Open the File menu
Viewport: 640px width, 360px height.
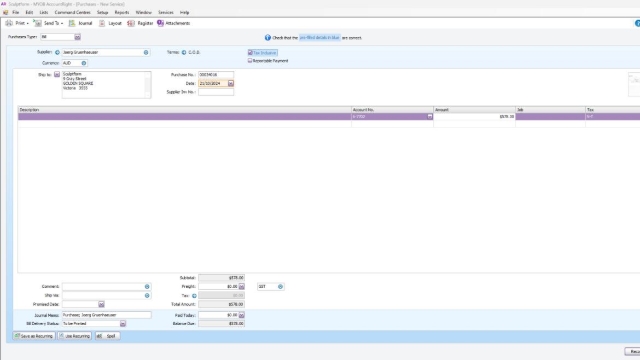point(16,13)
